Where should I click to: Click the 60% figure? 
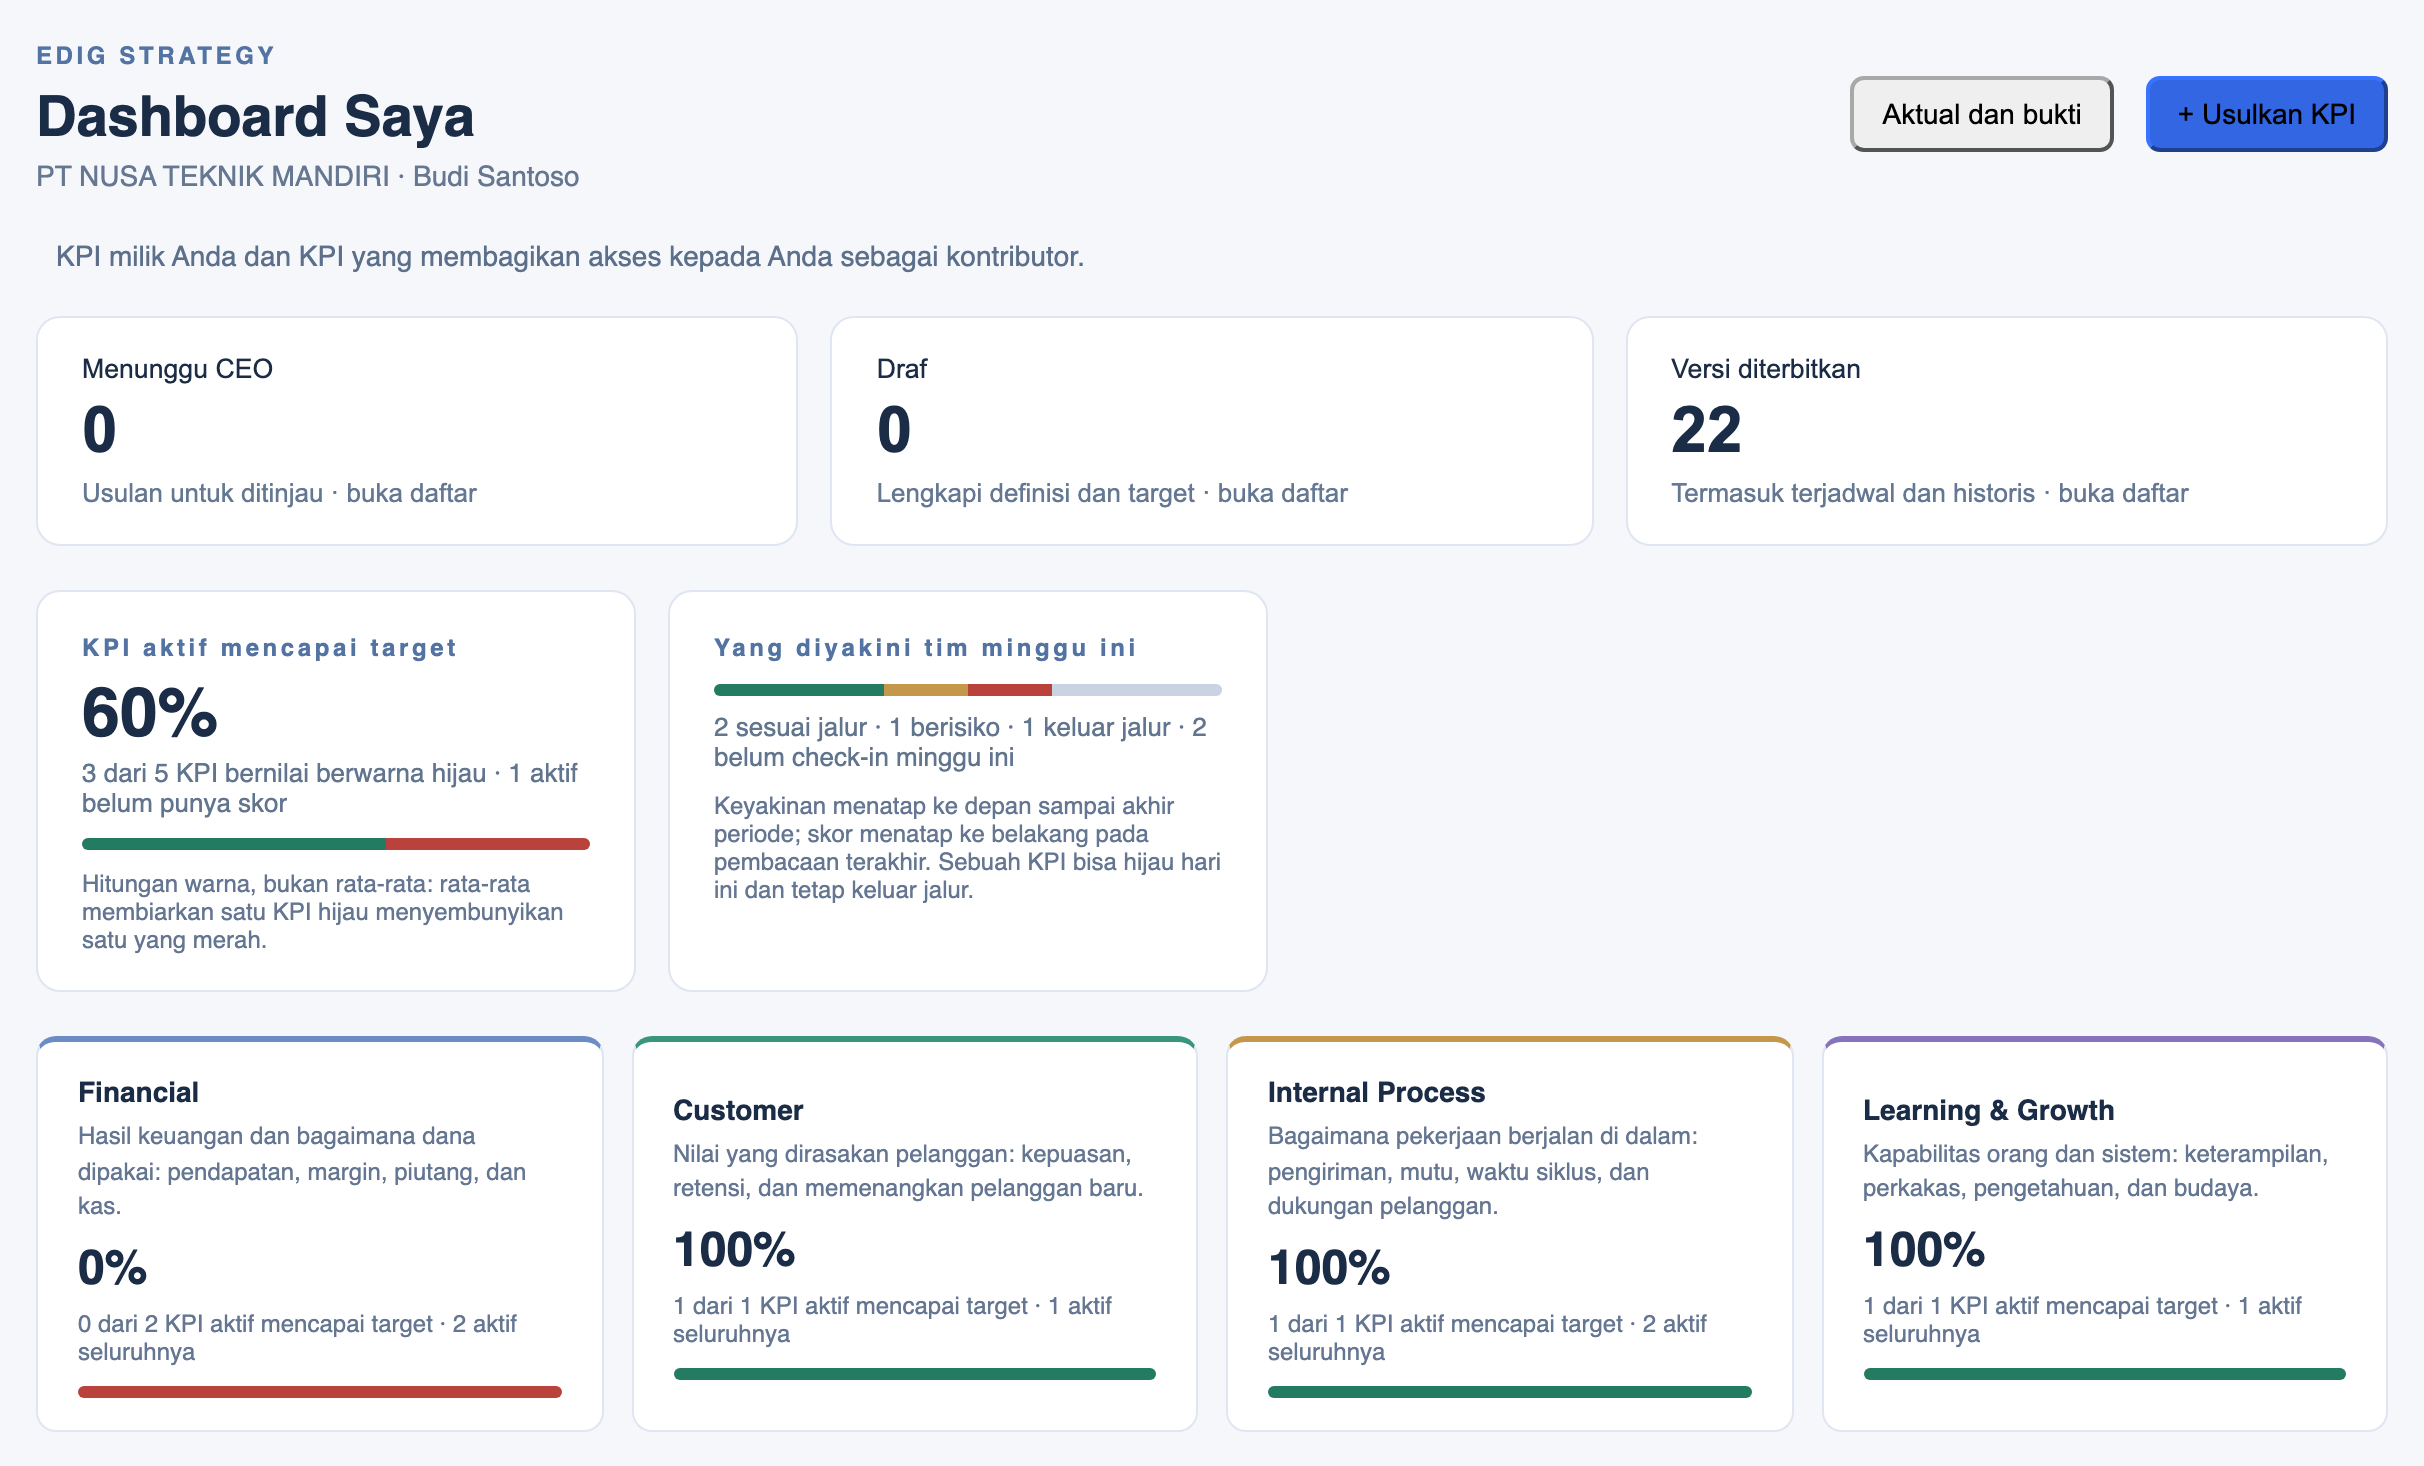pyautogui.click(x=150, y=713)
